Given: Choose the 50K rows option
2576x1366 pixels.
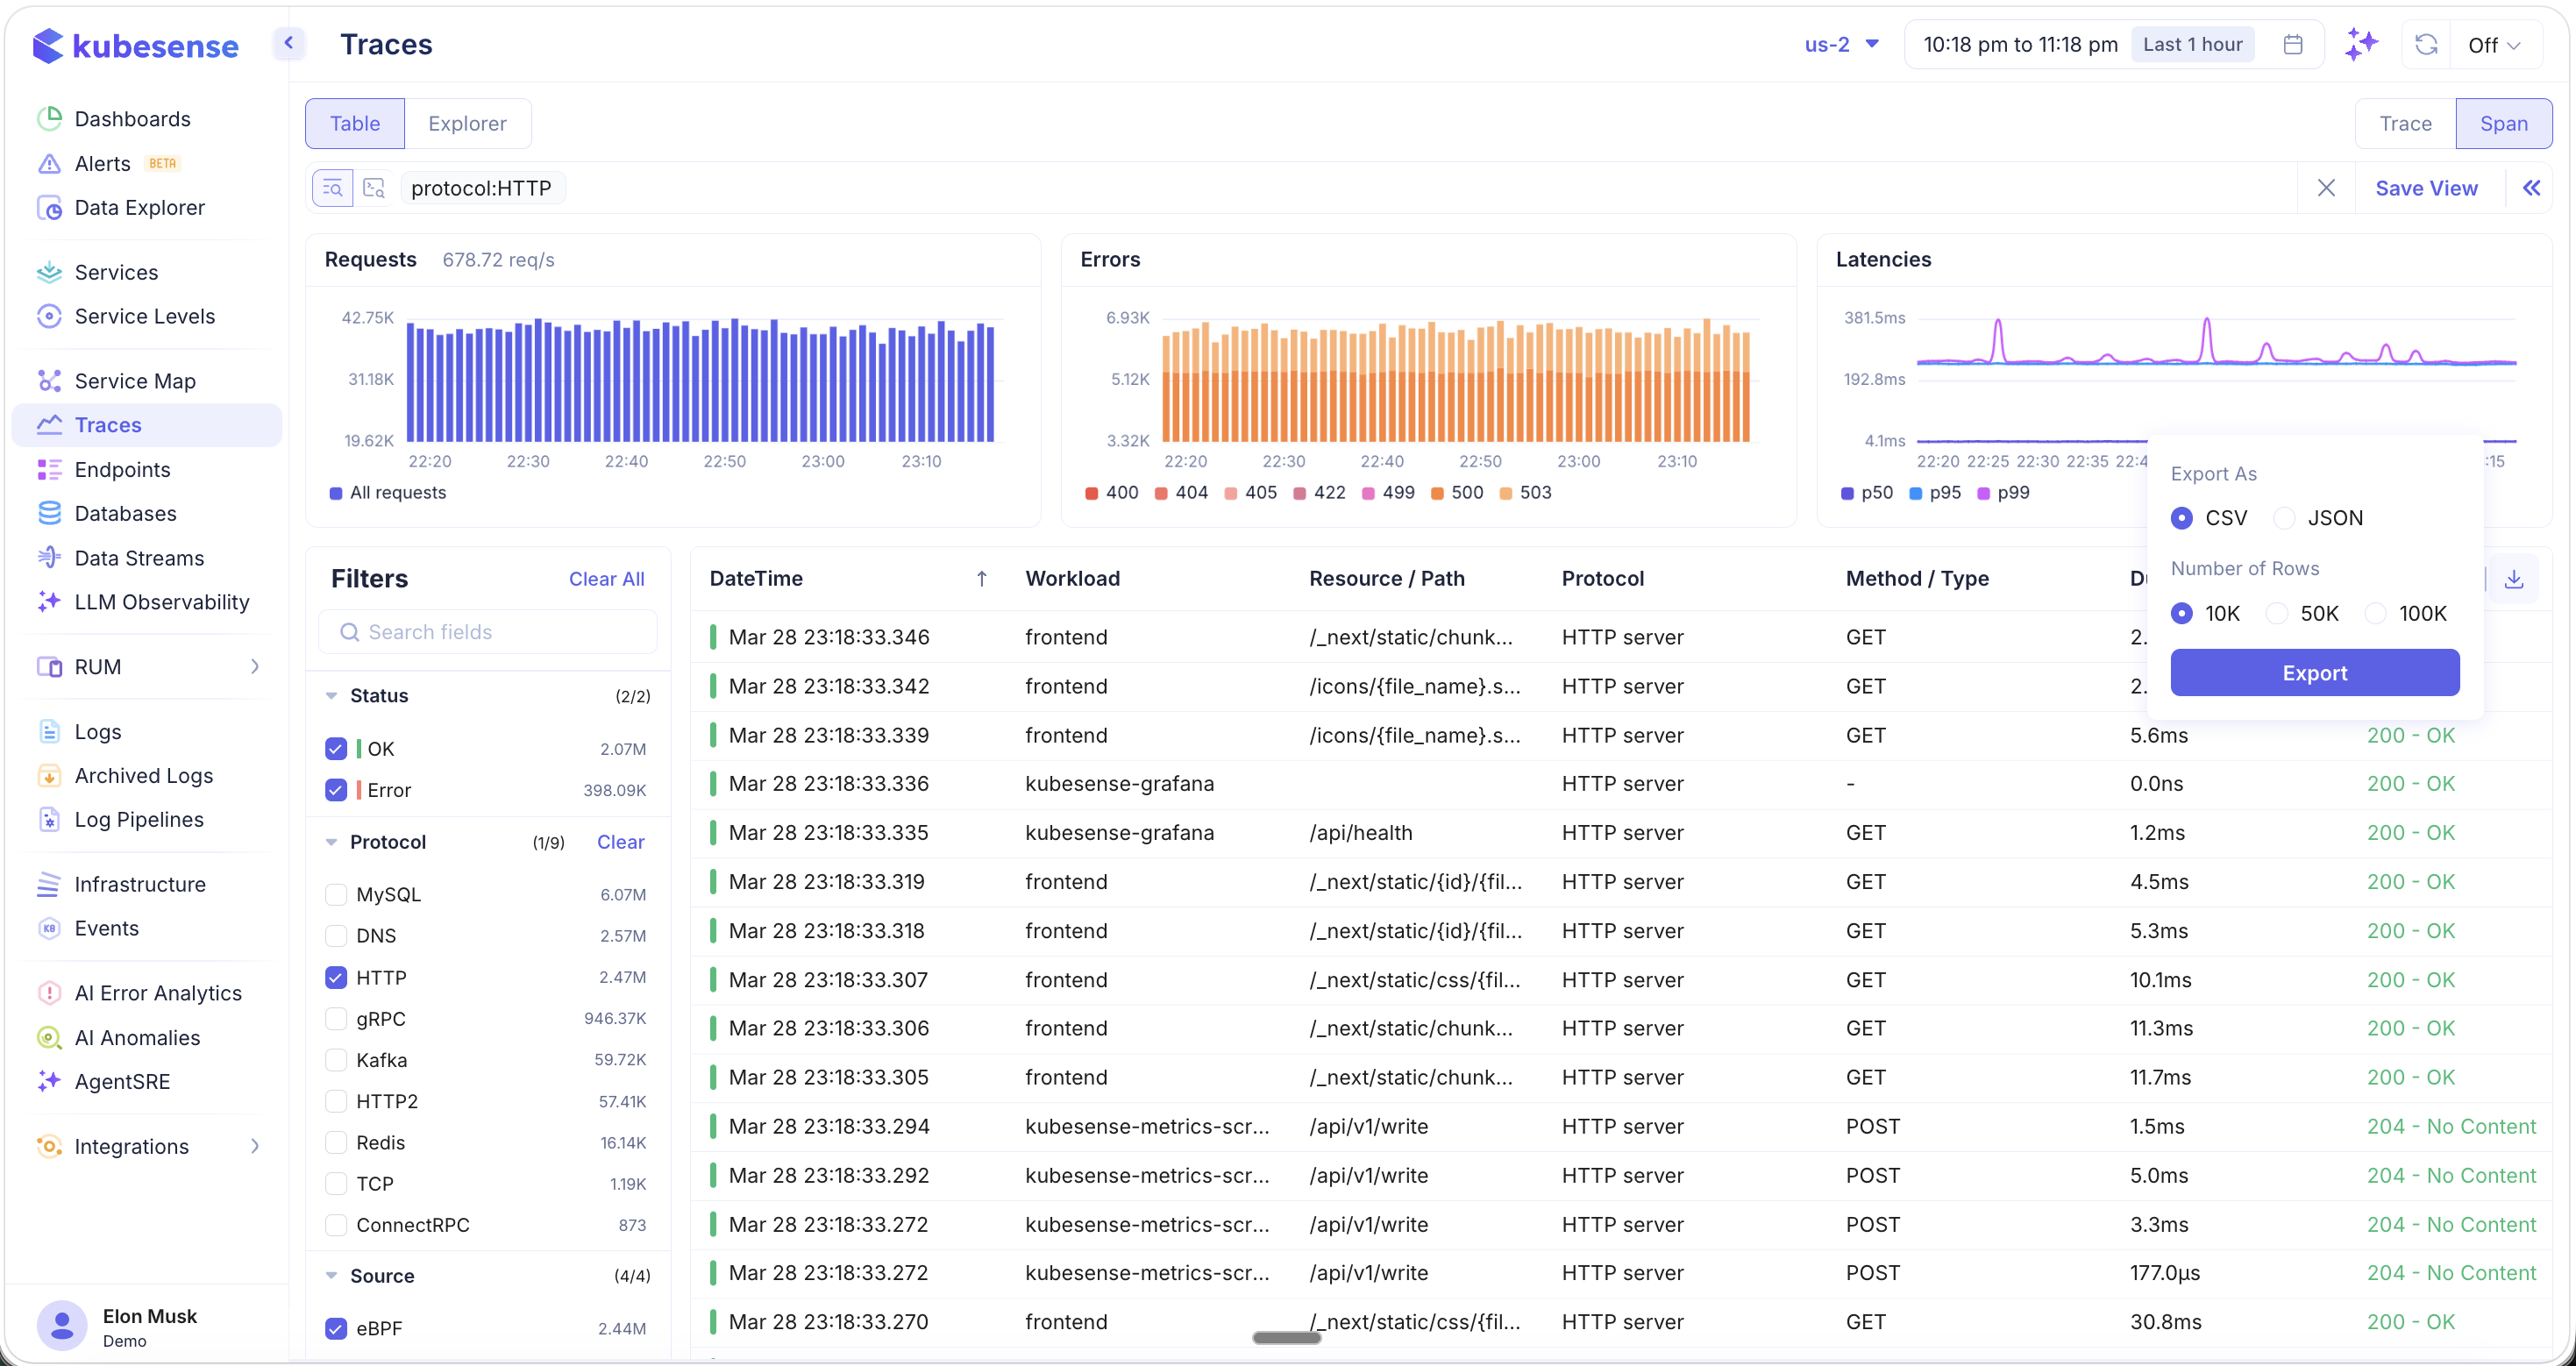Looking at the screenshot, I should click(x=2276, y=613).
